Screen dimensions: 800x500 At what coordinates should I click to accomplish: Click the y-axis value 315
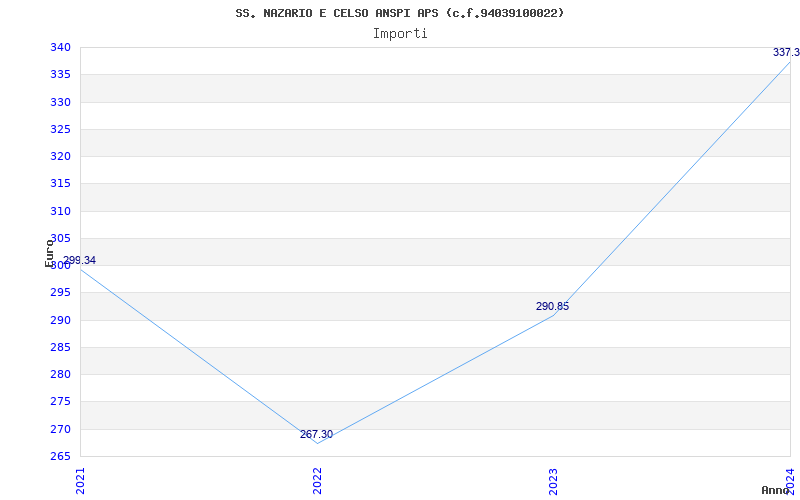(x=59, y=184)
